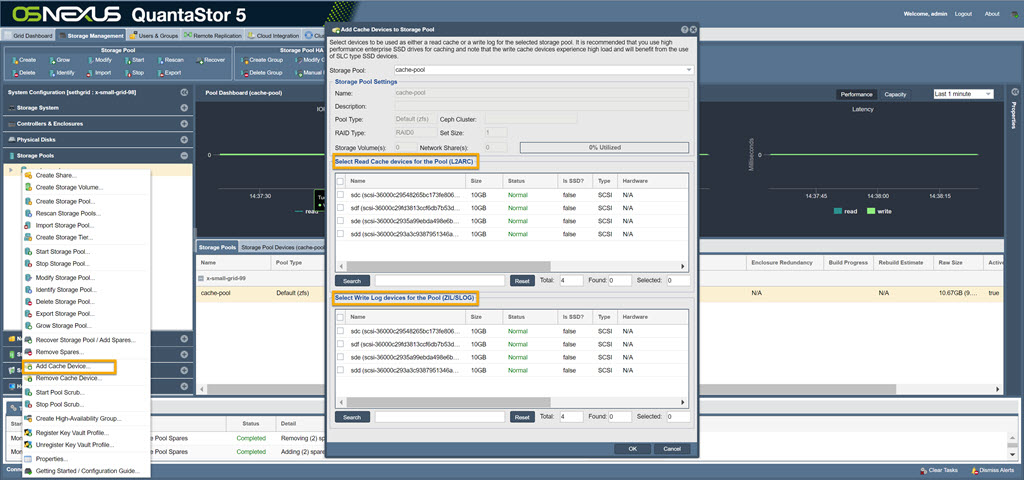This screenshot has height=481, width=1024.
Task: Select Remove Cache Device from context menu
Action: (x=69, y=378)
